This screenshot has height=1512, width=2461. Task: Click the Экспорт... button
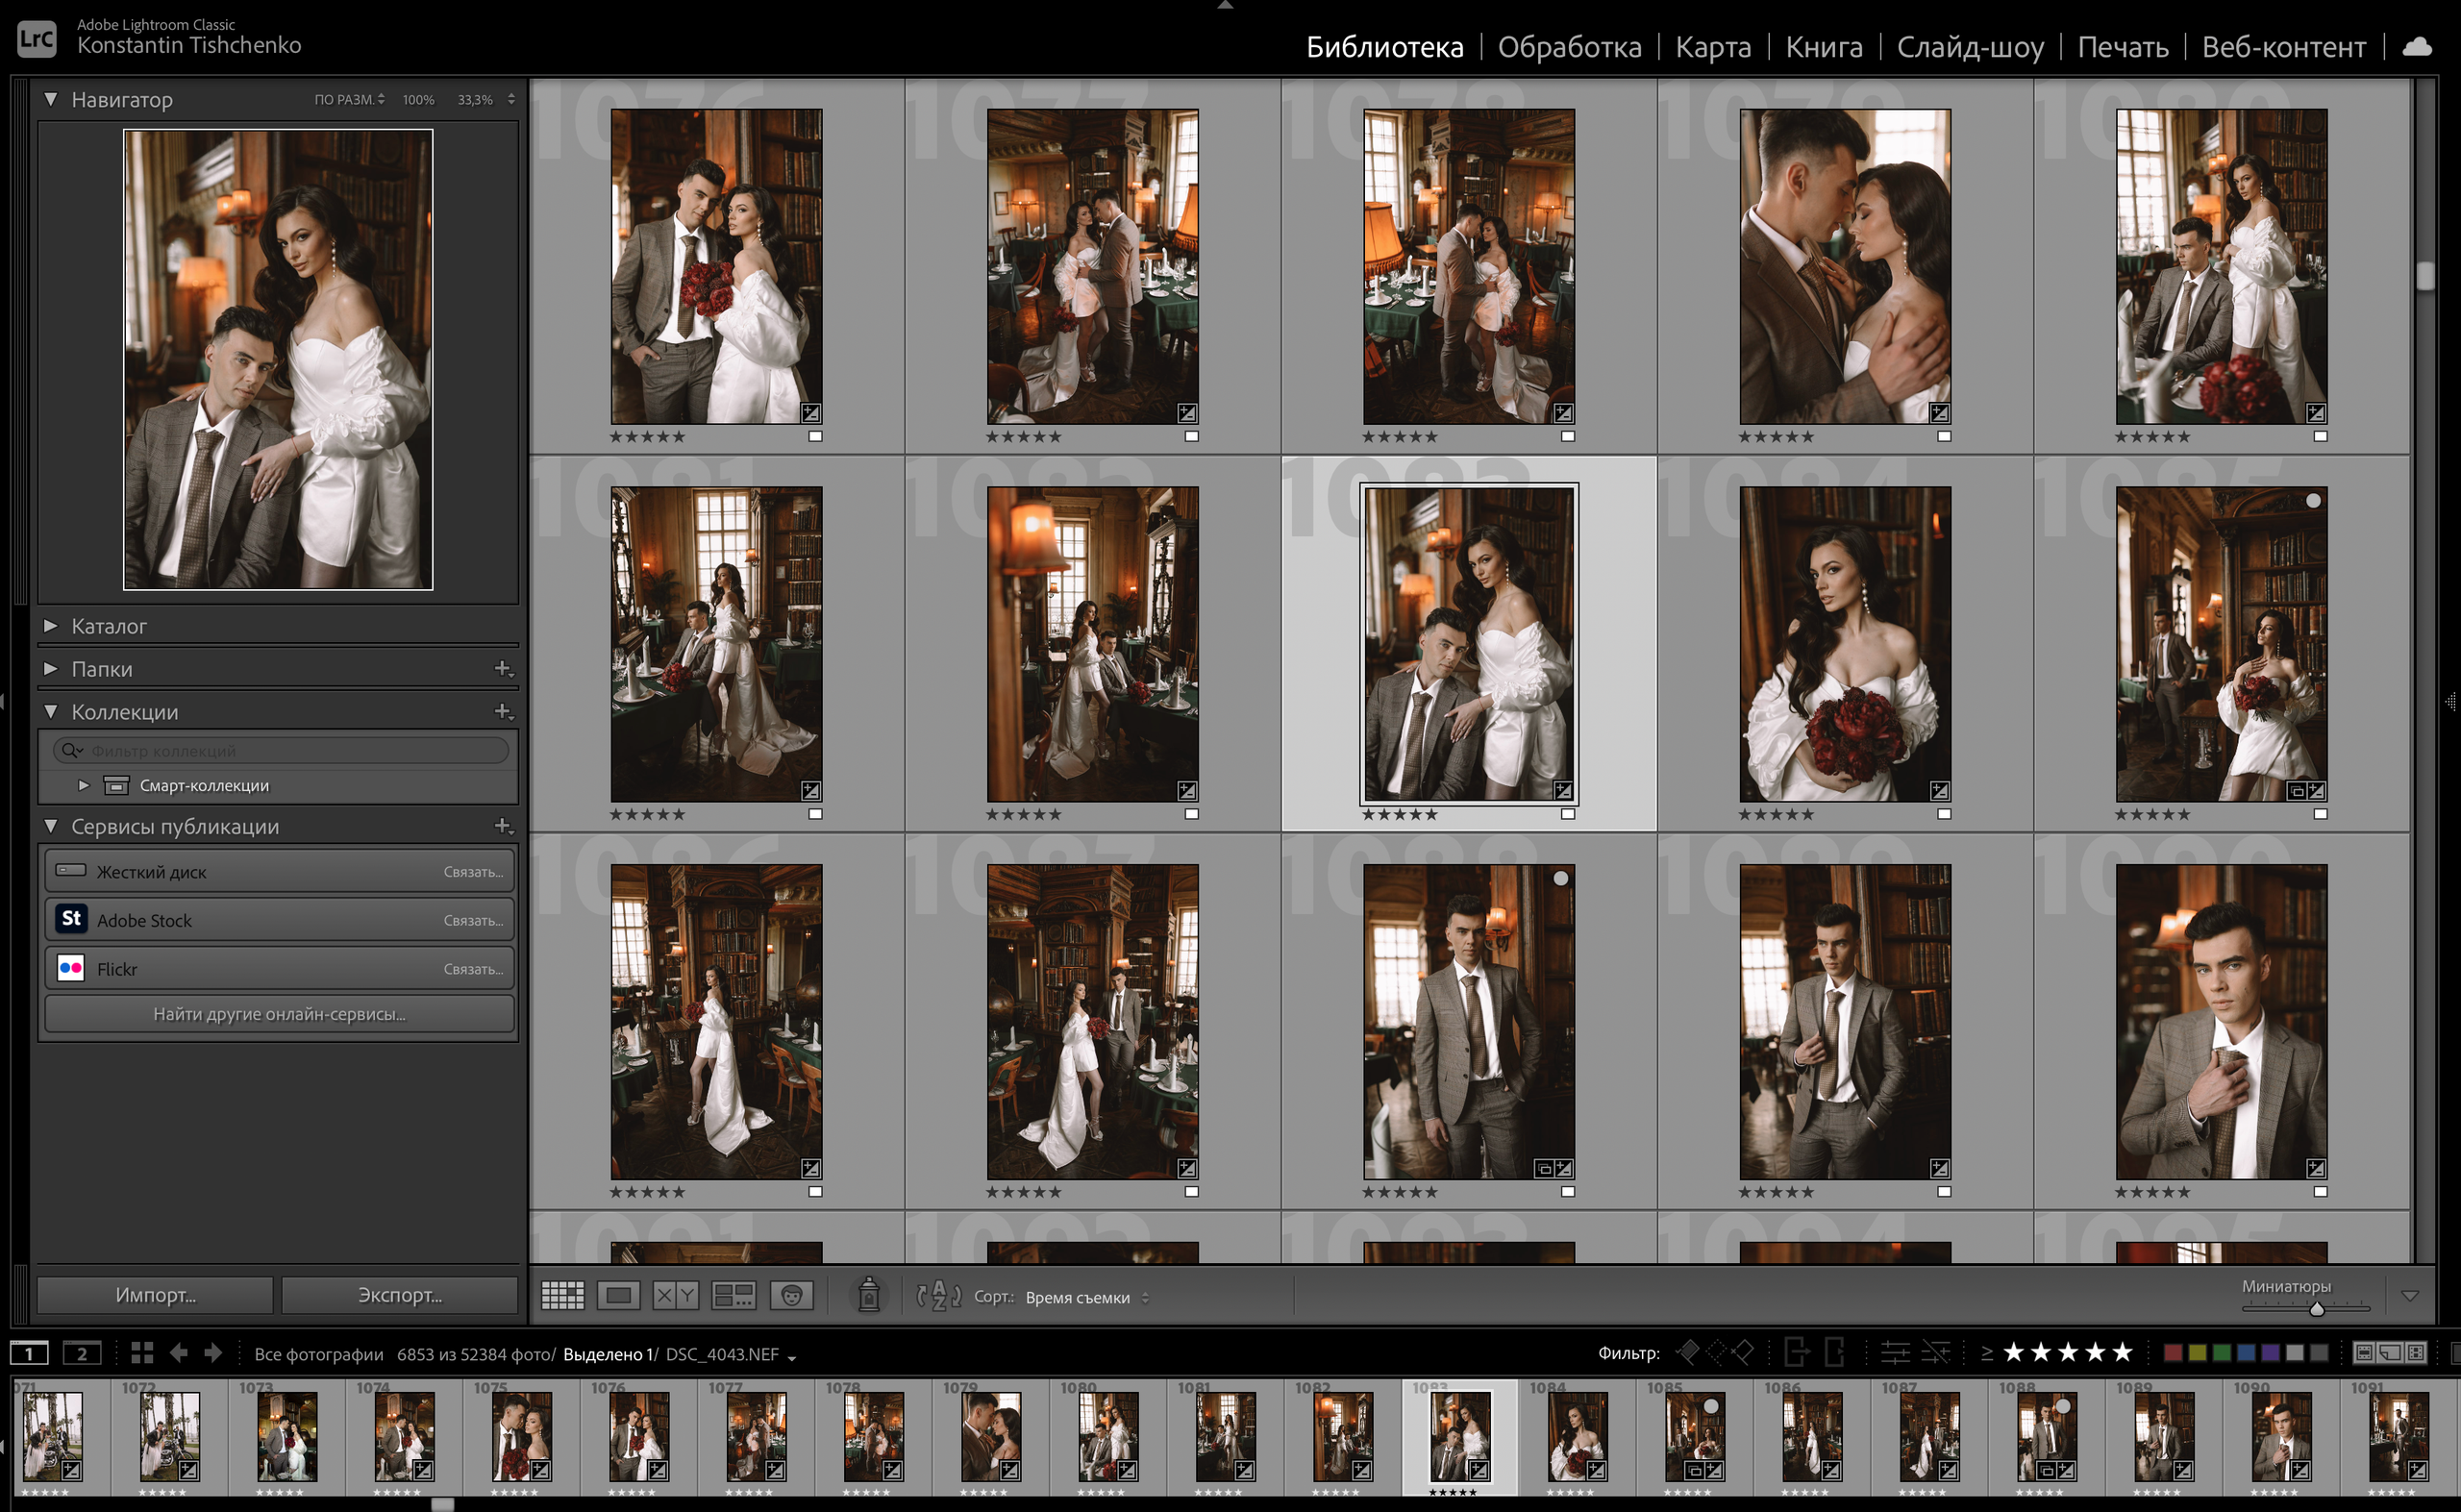click(399, 1295)
